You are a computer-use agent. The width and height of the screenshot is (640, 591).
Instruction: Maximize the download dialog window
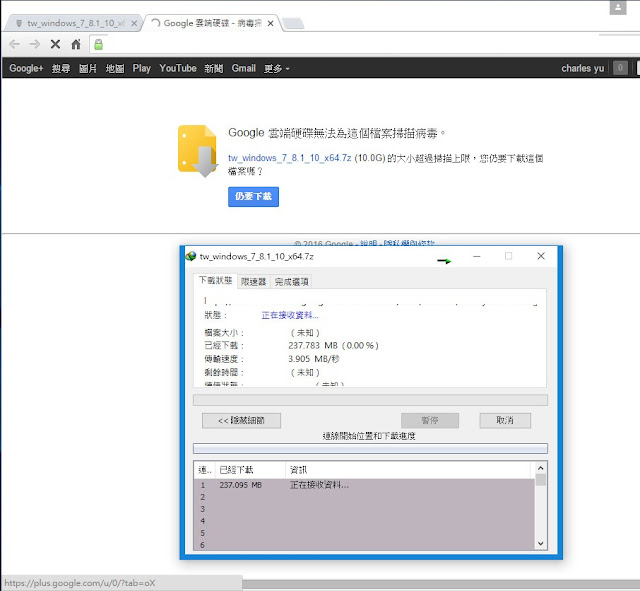[x=509, y=256]
